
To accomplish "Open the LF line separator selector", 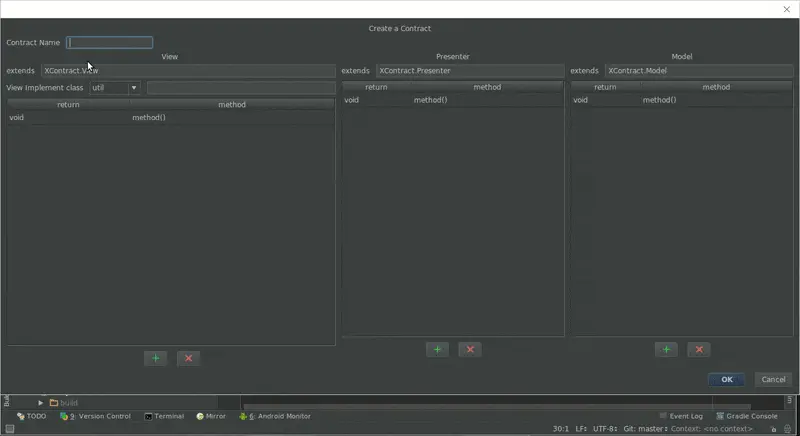I will pos(581,429).
